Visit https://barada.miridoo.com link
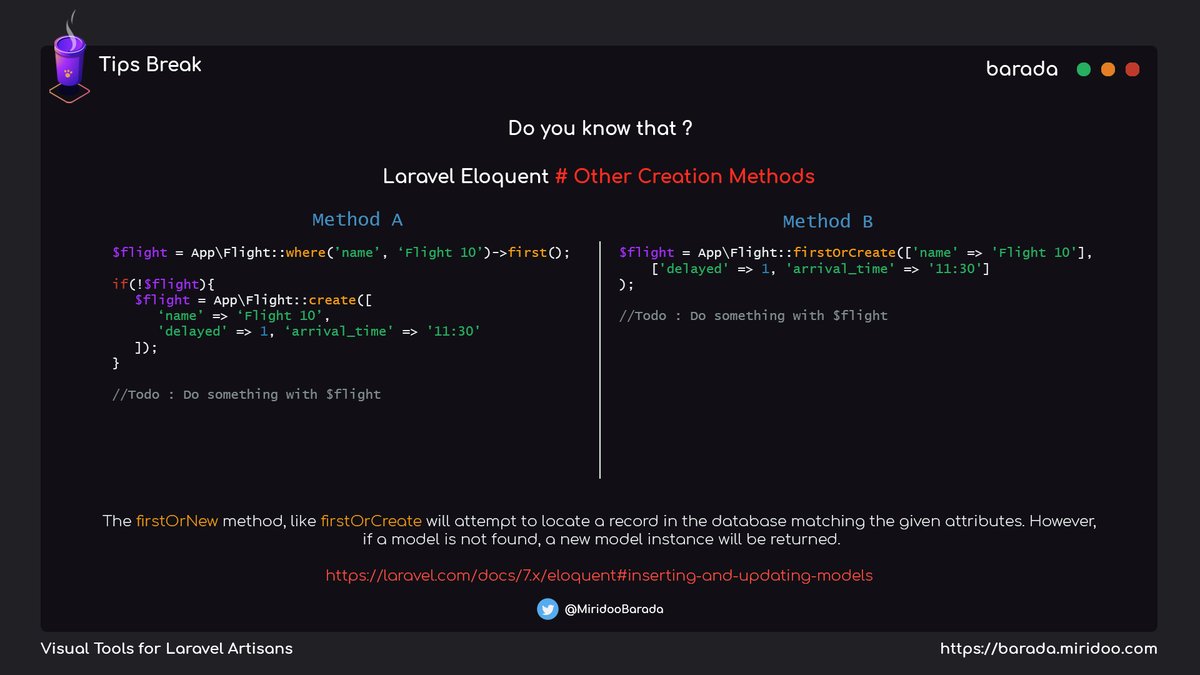 [1048, 648]
